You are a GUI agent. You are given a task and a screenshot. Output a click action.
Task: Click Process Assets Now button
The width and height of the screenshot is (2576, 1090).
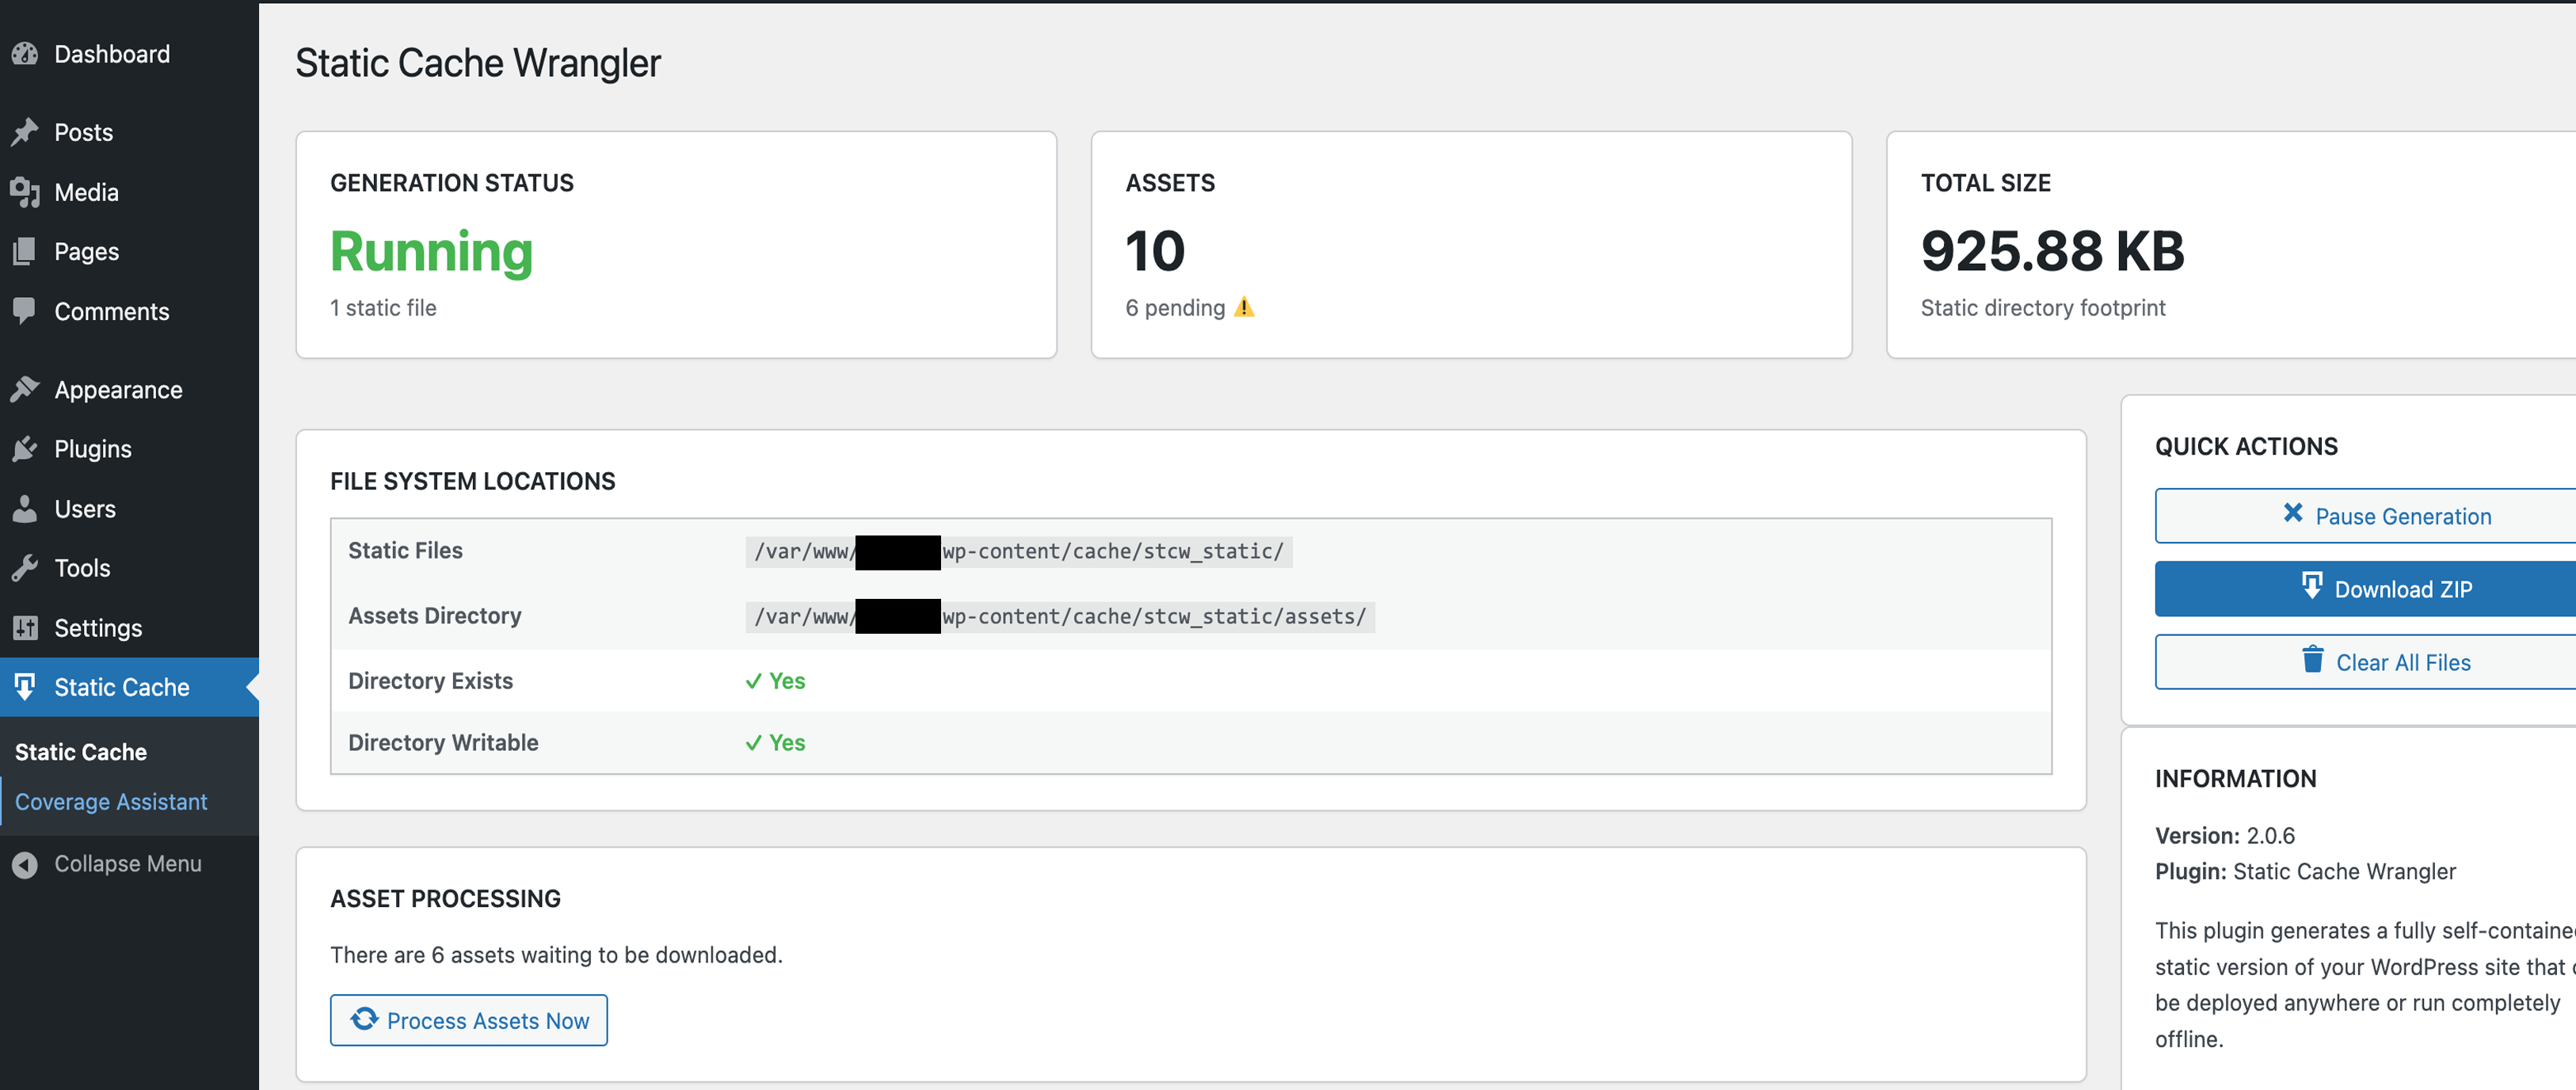(468, 1020)
